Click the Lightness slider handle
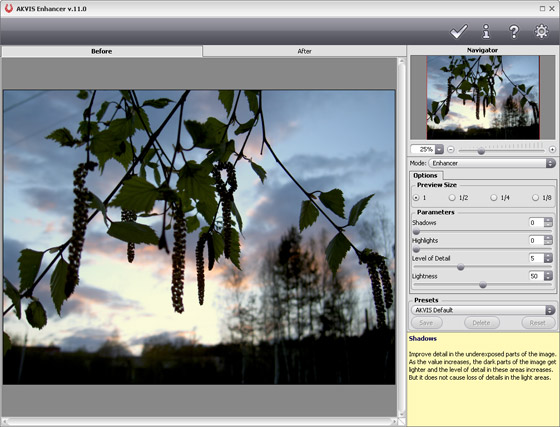560x427 pixels. point(483,285)
